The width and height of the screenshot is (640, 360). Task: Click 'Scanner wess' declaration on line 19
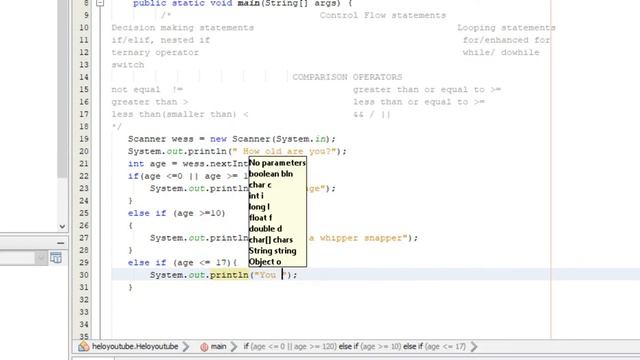click(x=161, y=139)
